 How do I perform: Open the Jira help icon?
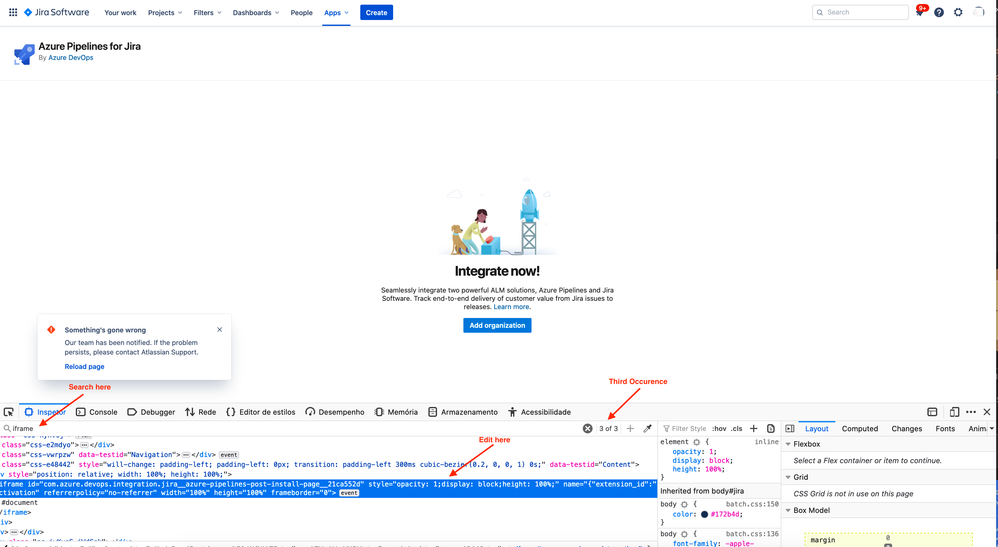point(939,12)
